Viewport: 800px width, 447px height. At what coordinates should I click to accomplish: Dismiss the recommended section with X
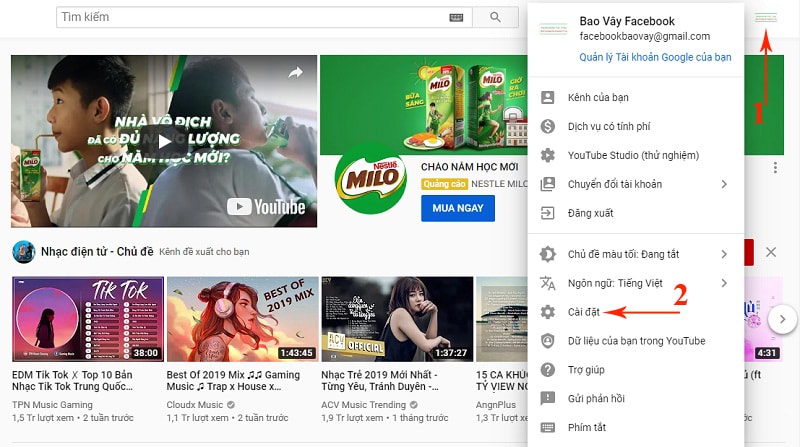pyautogui.click(x=771, y=252)
